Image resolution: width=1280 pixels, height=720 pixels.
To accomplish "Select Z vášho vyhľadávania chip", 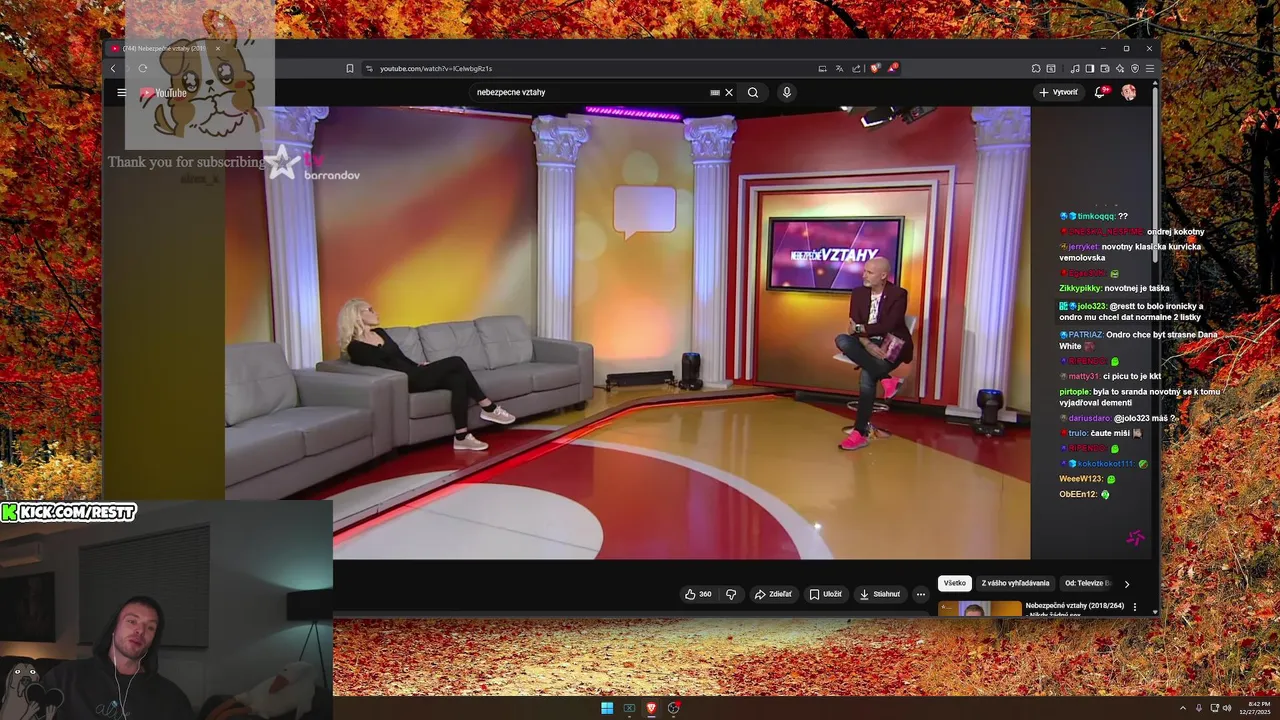I will pyautogui.click(x=1015, y=583).
